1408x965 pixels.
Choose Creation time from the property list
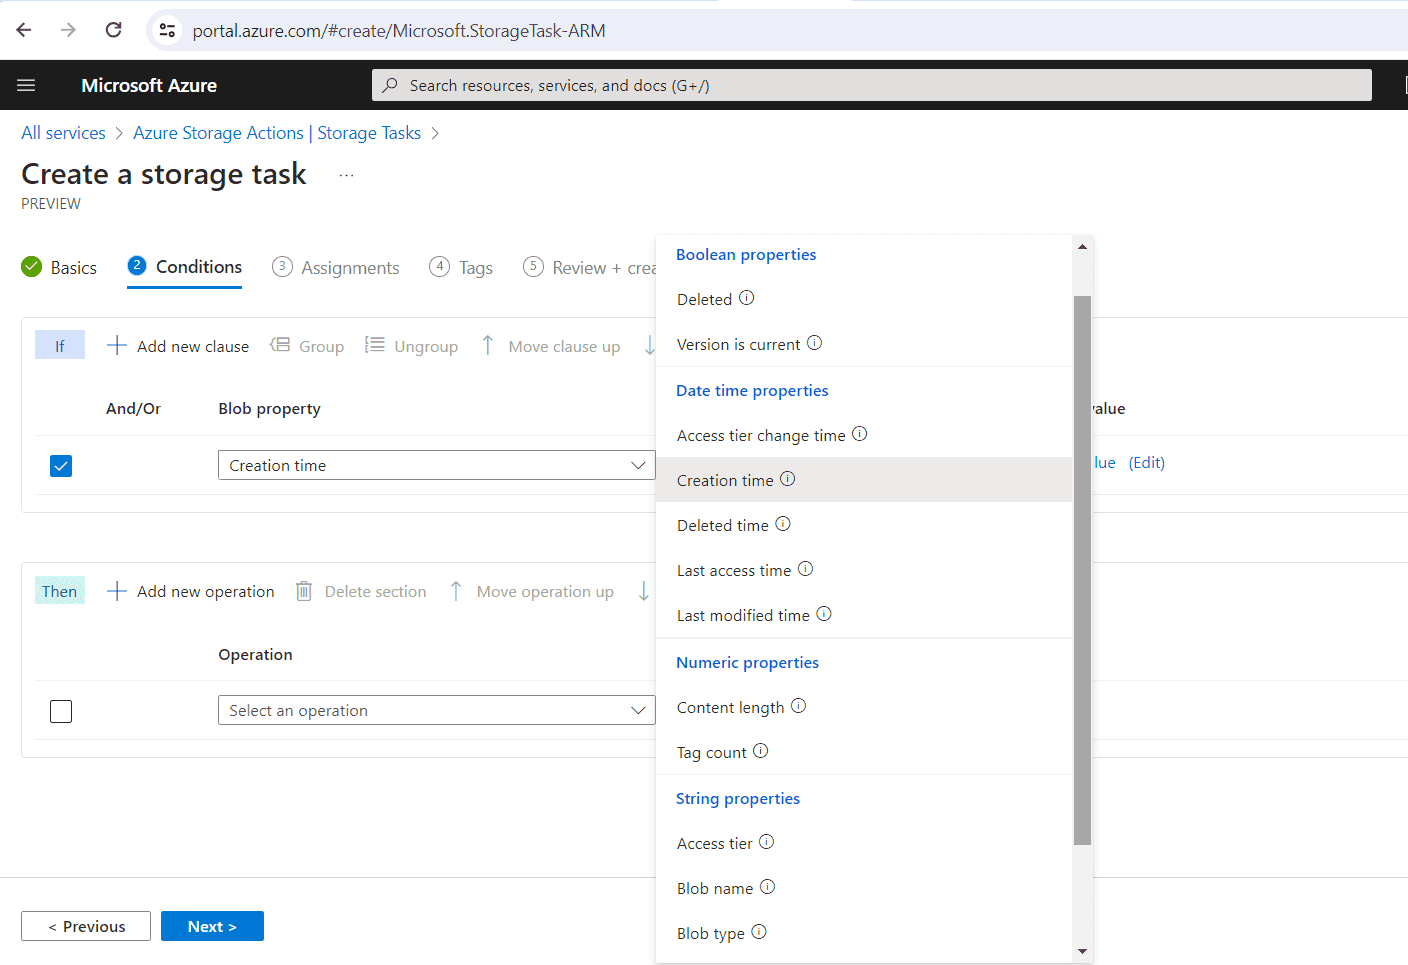(x=864, y=480)
